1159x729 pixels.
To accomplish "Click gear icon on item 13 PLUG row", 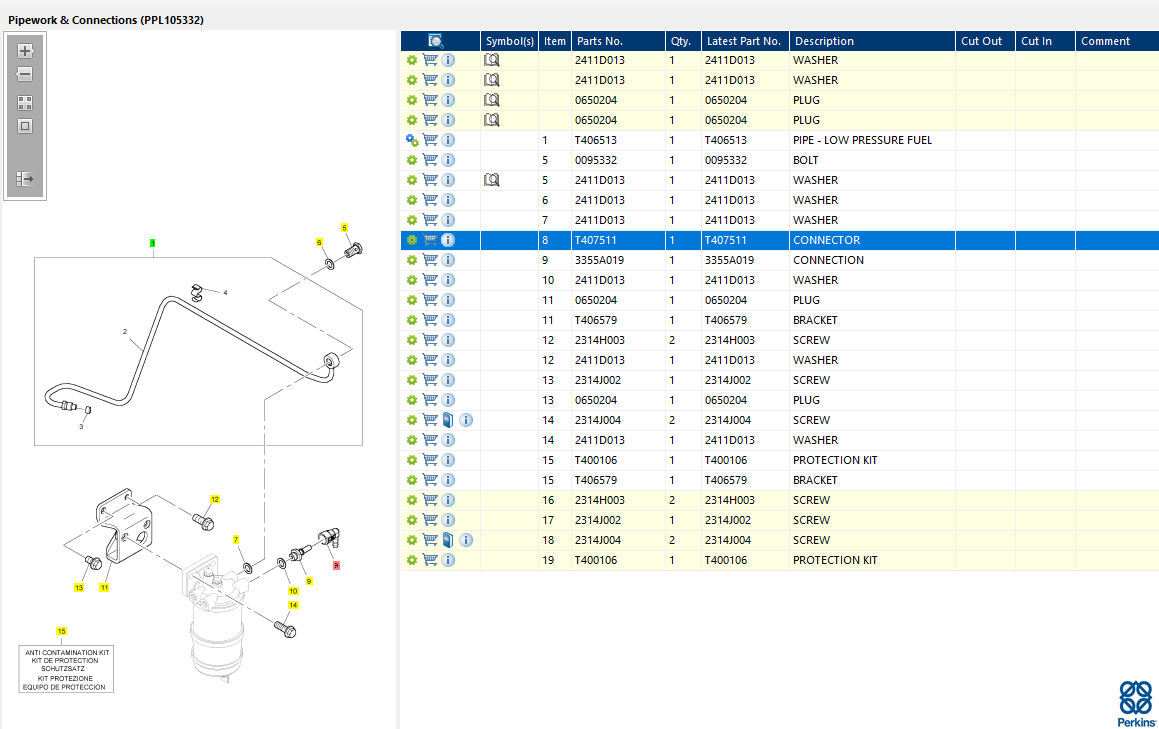I will (412, 399).
